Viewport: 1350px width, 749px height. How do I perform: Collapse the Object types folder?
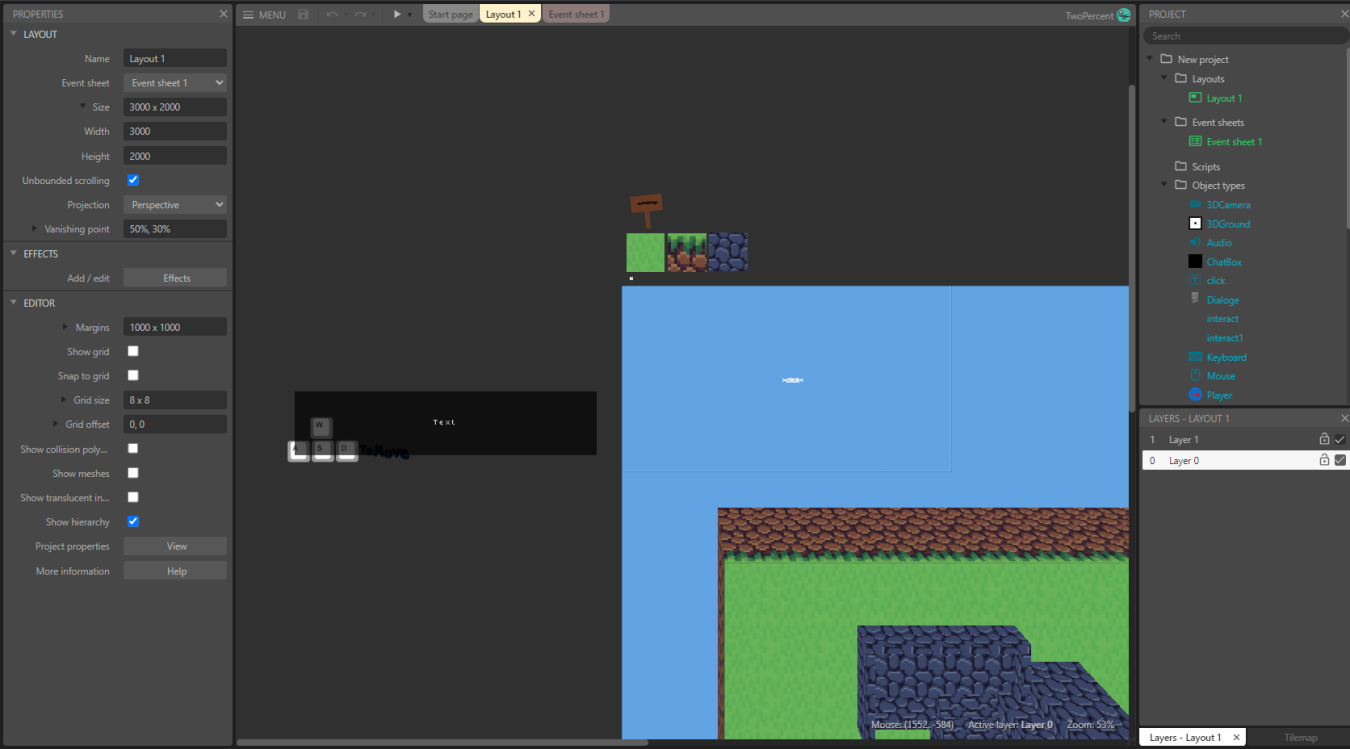pos(1165,185)
